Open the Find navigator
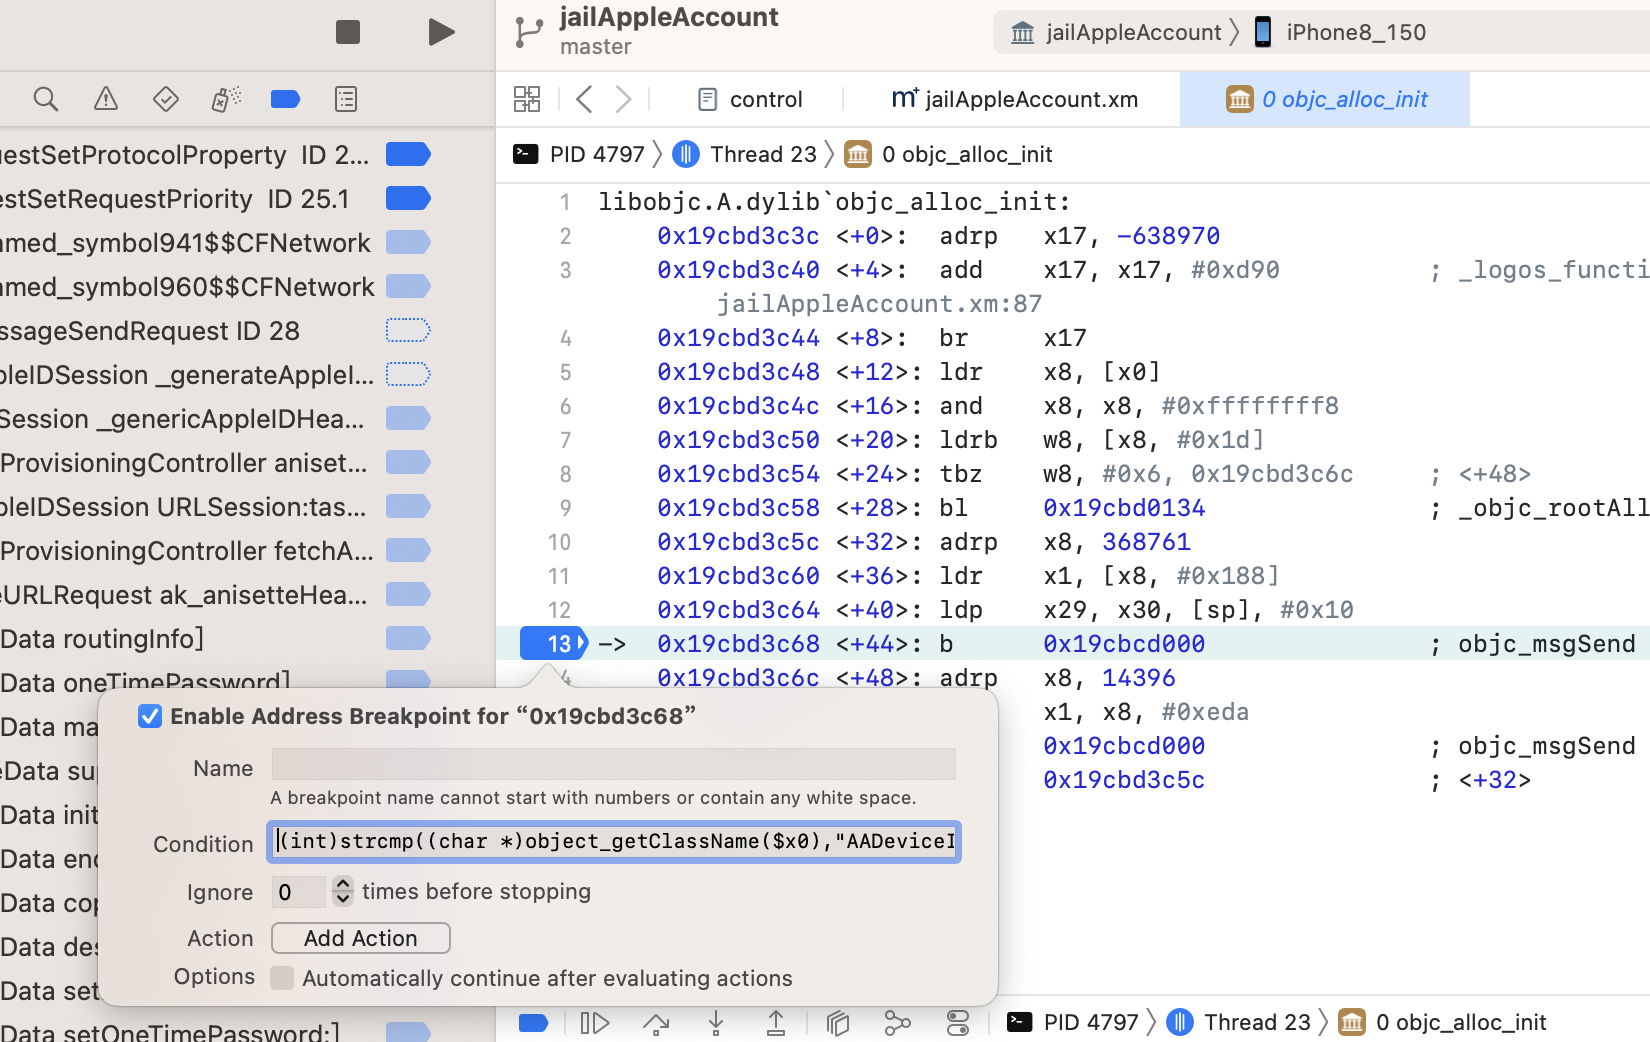Viewport: 1650px width, 1042px height. pyautogui.click(x=45, y=99)
